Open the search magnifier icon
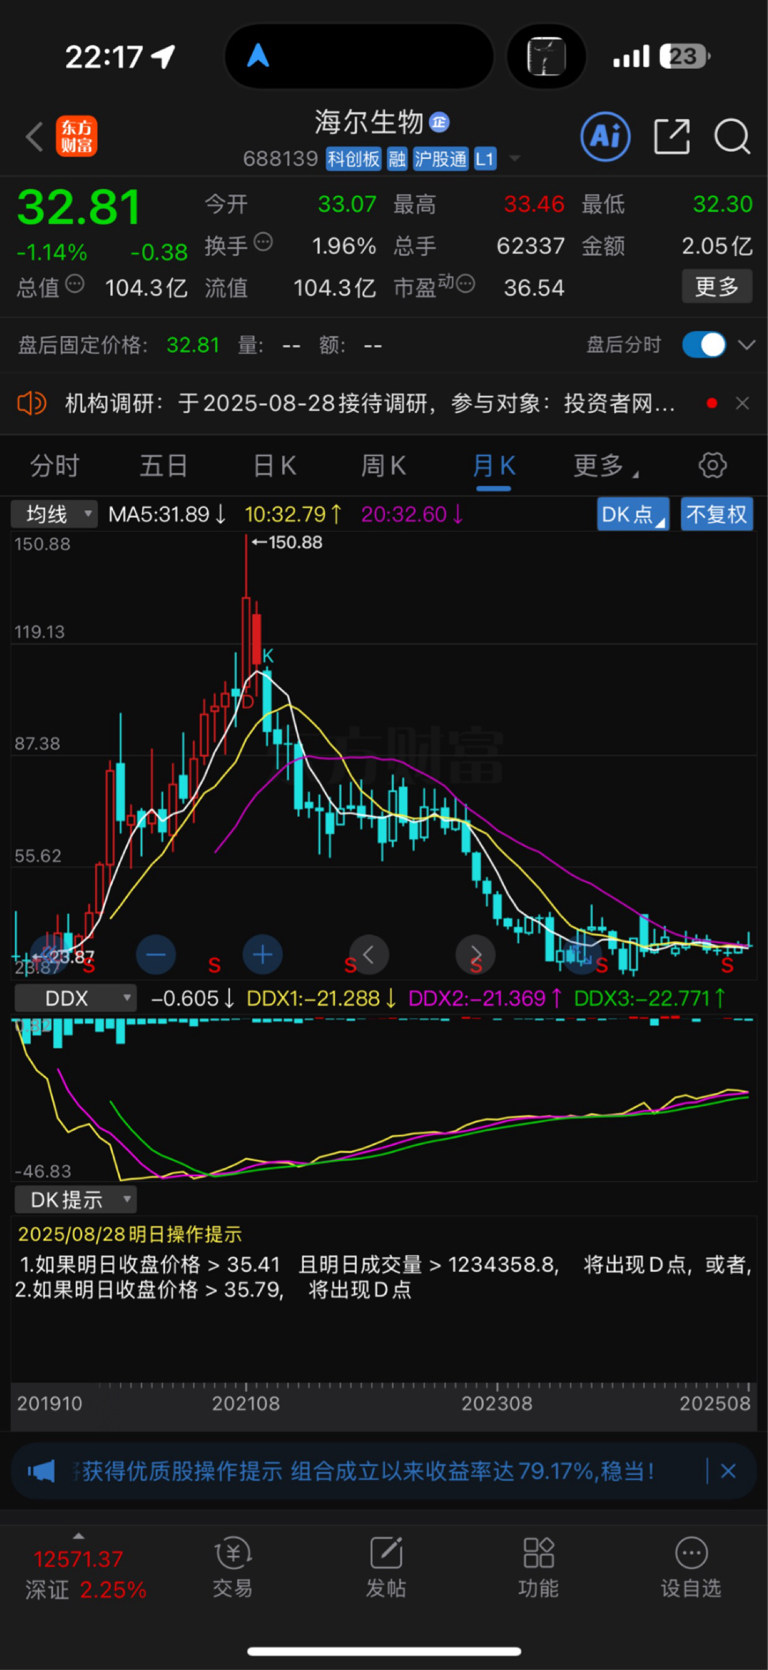 [732, 136]
